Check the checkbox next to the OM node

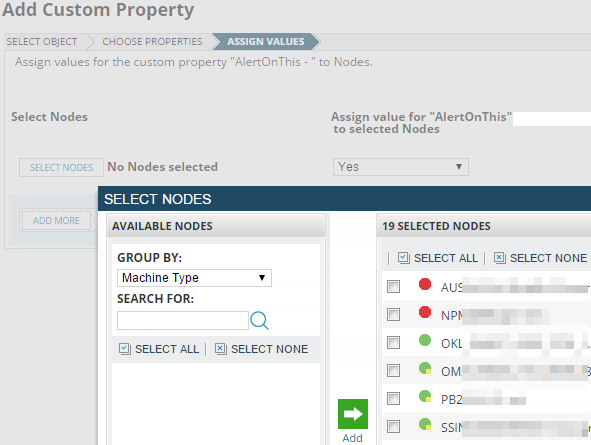tap(393, 371)
